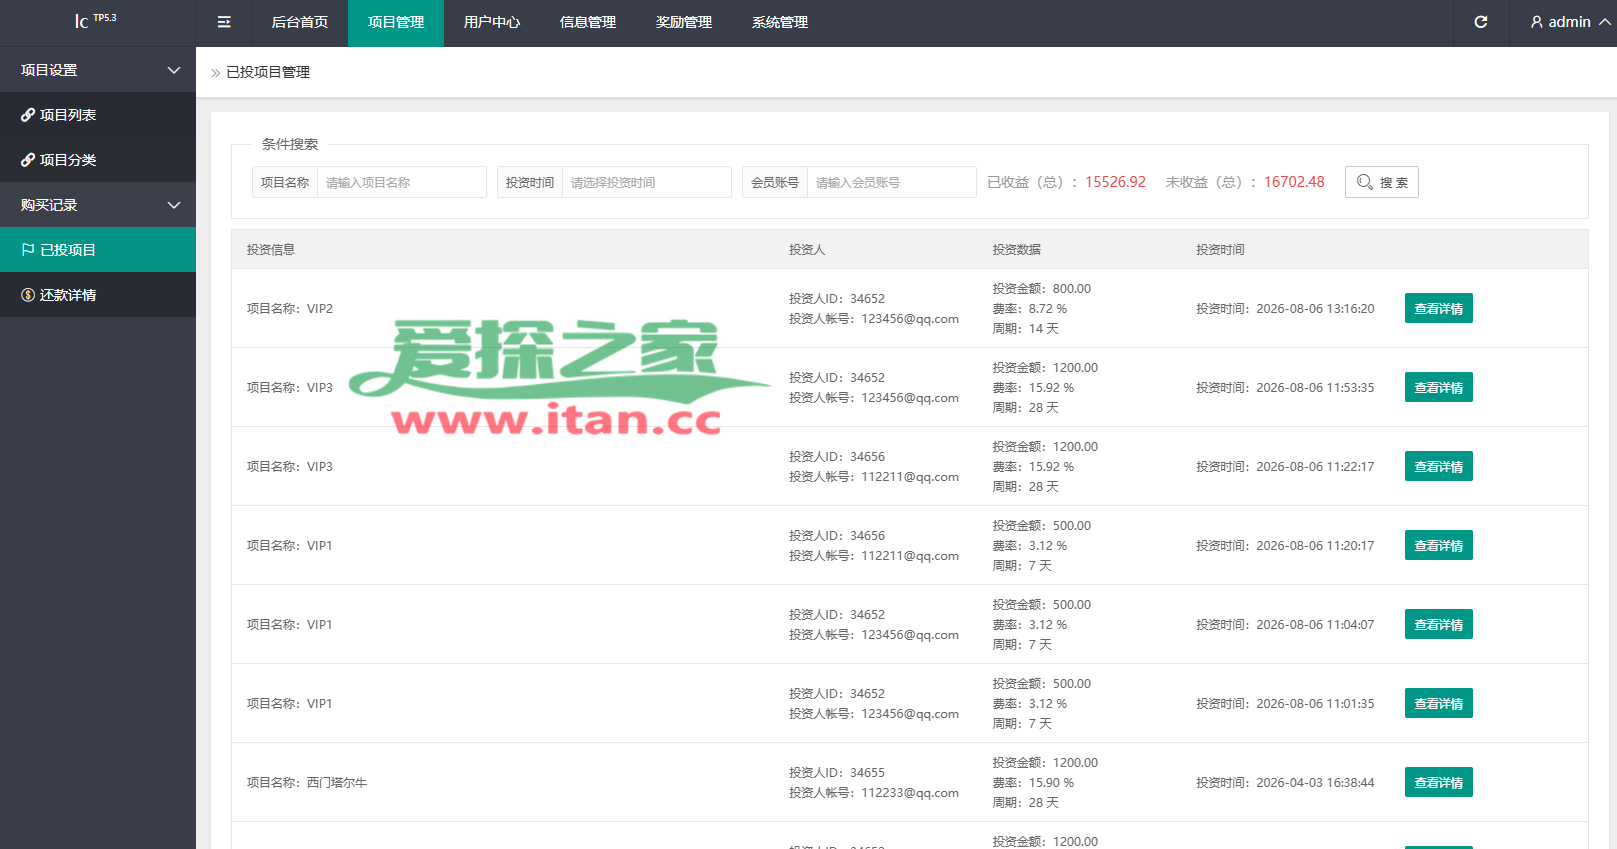View details for VIP1 investment at 11:20:17
This screenshot has height=849, width=1617.
pos(1438,545)
